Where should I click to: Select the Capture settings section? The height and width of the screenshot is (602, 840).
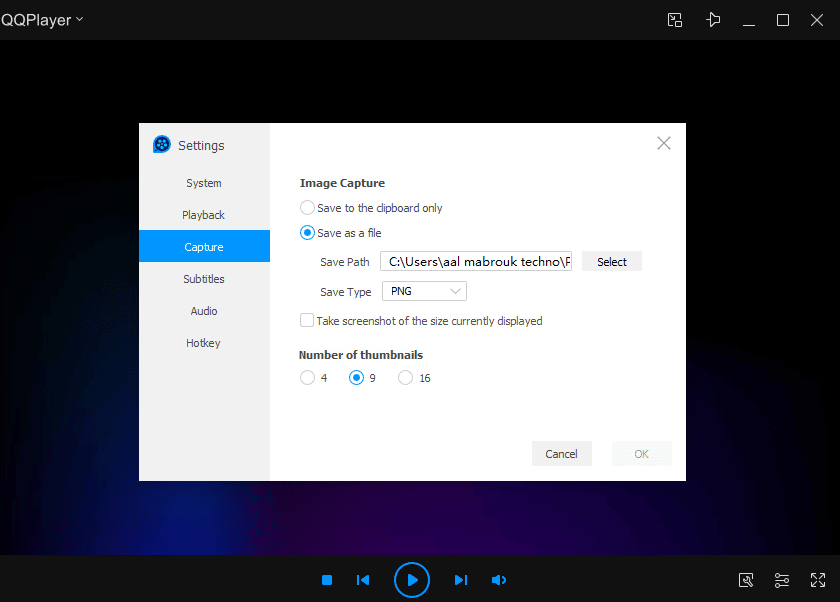click(204, 246)
